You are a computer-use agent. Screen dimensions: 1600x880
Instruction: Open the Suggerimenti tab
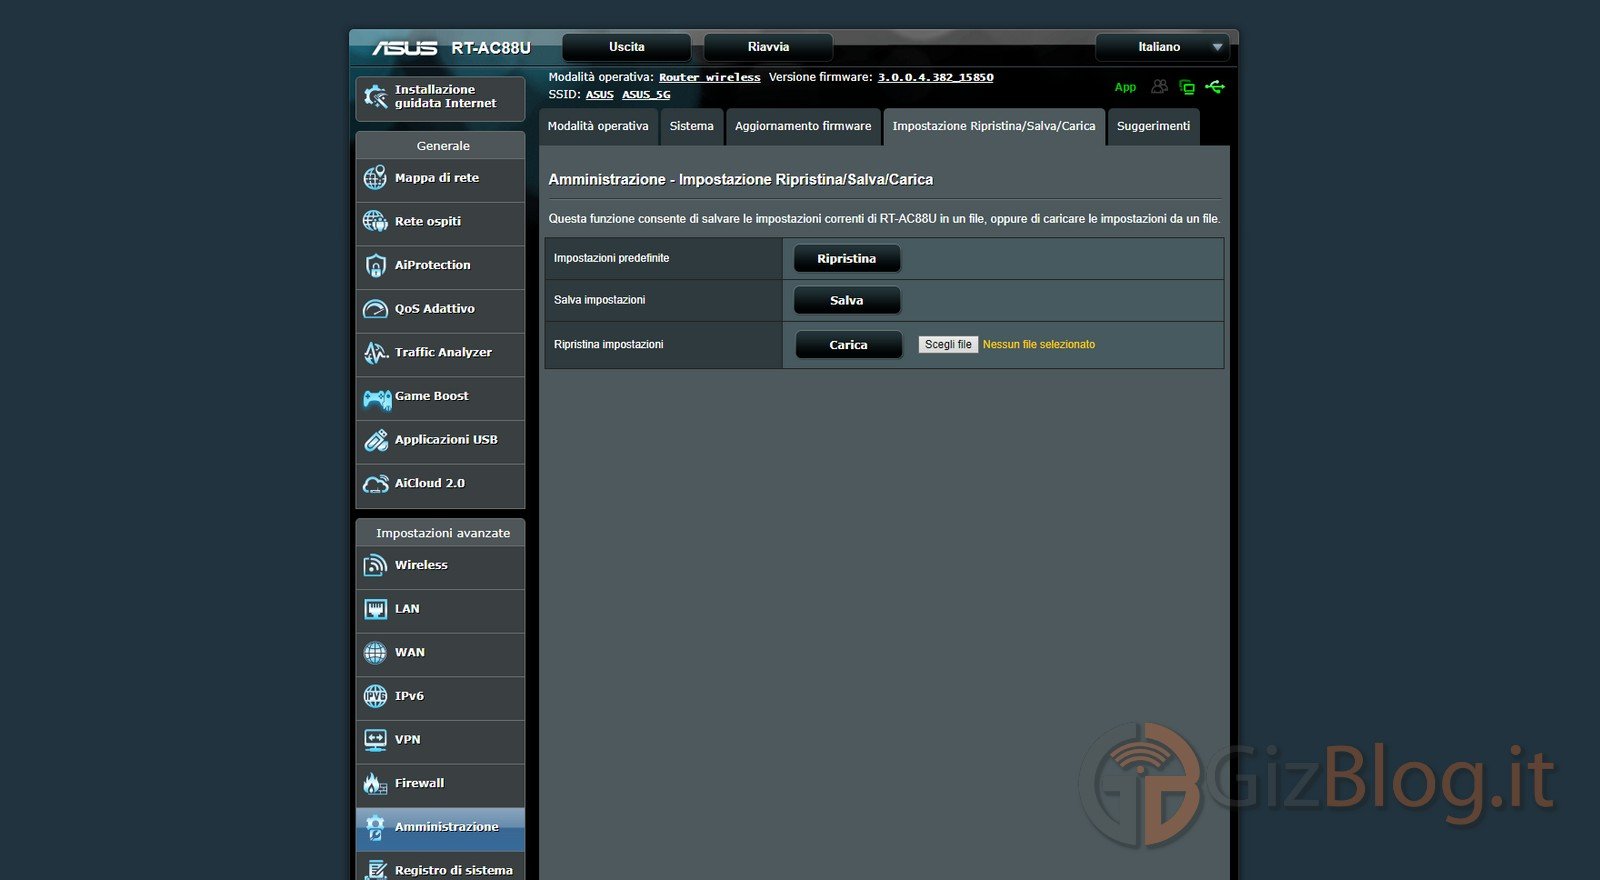tap(1153, 126)
